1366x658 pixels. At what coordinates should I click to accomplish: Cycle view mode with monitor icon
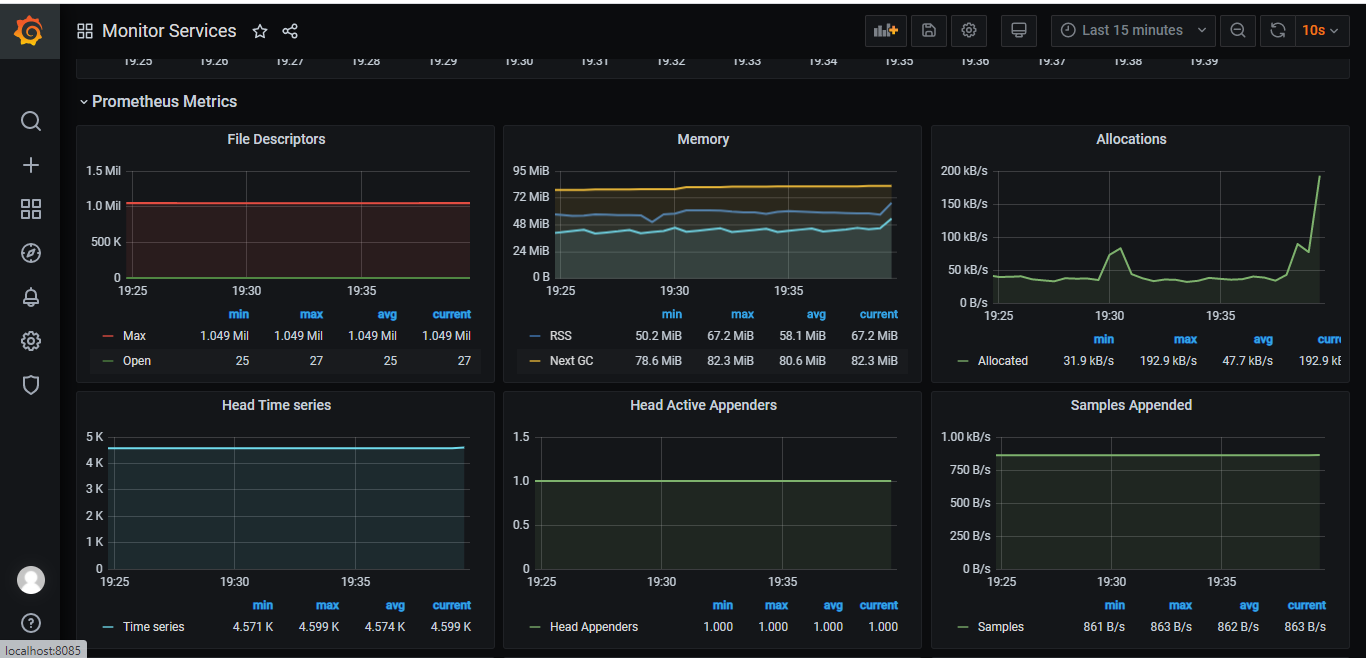[x=1019, y=30]
